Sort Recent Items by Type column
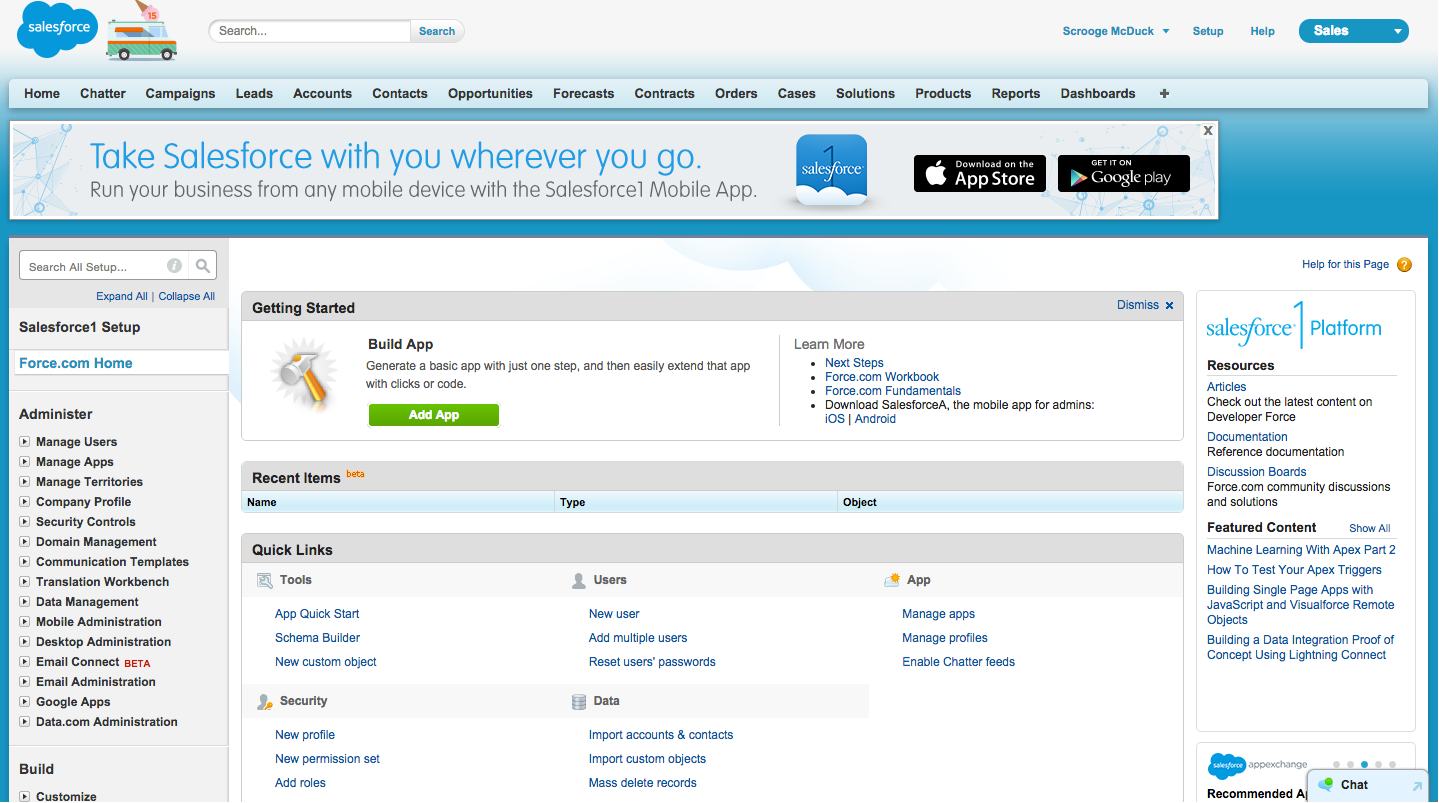This screenshot has width=1439, height=803. 573,502
